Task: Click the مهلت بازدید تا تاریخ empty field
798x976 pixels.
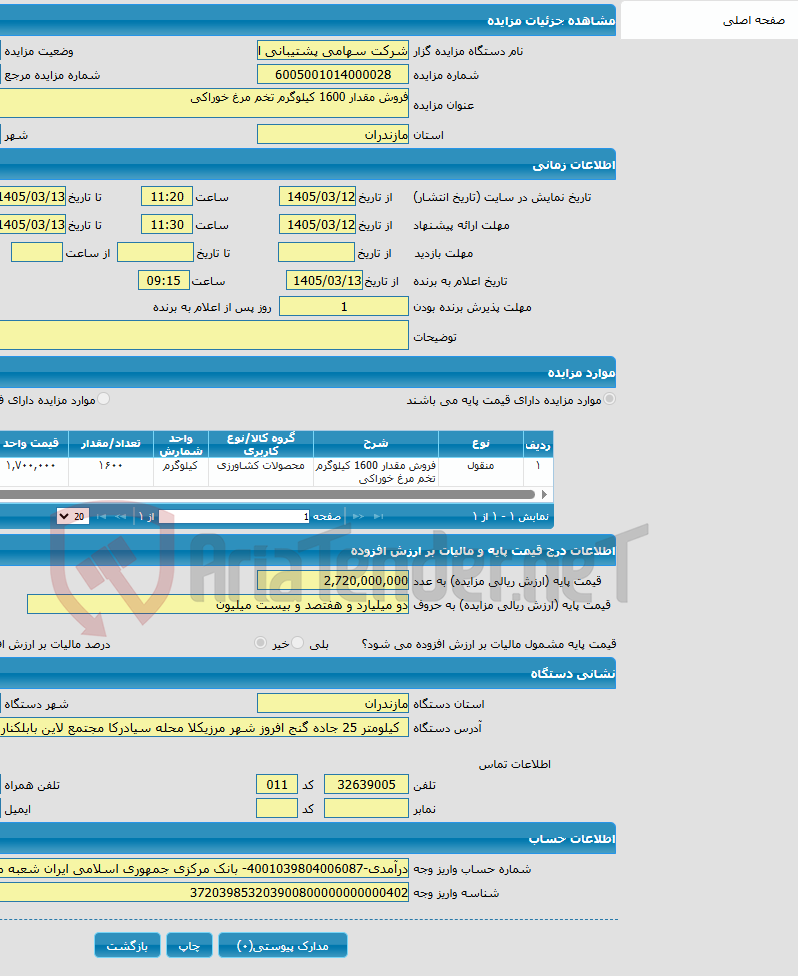Action: click(x=156, y=252)
